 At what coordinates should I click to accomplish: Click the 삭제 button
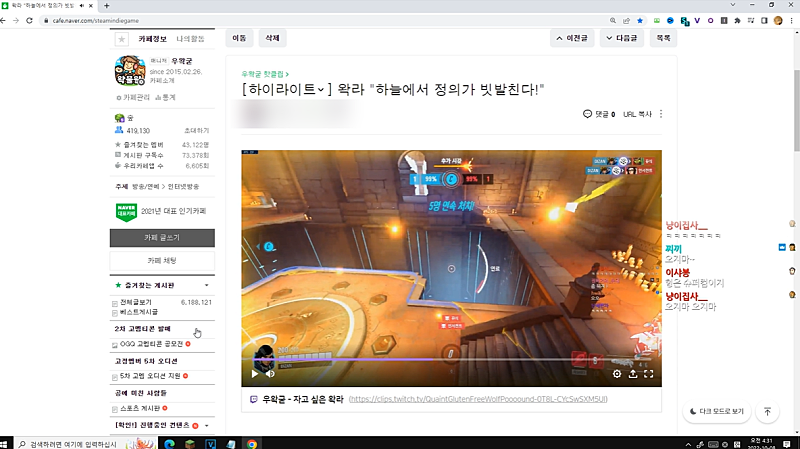pyautogui.click(x=272, y=38)
